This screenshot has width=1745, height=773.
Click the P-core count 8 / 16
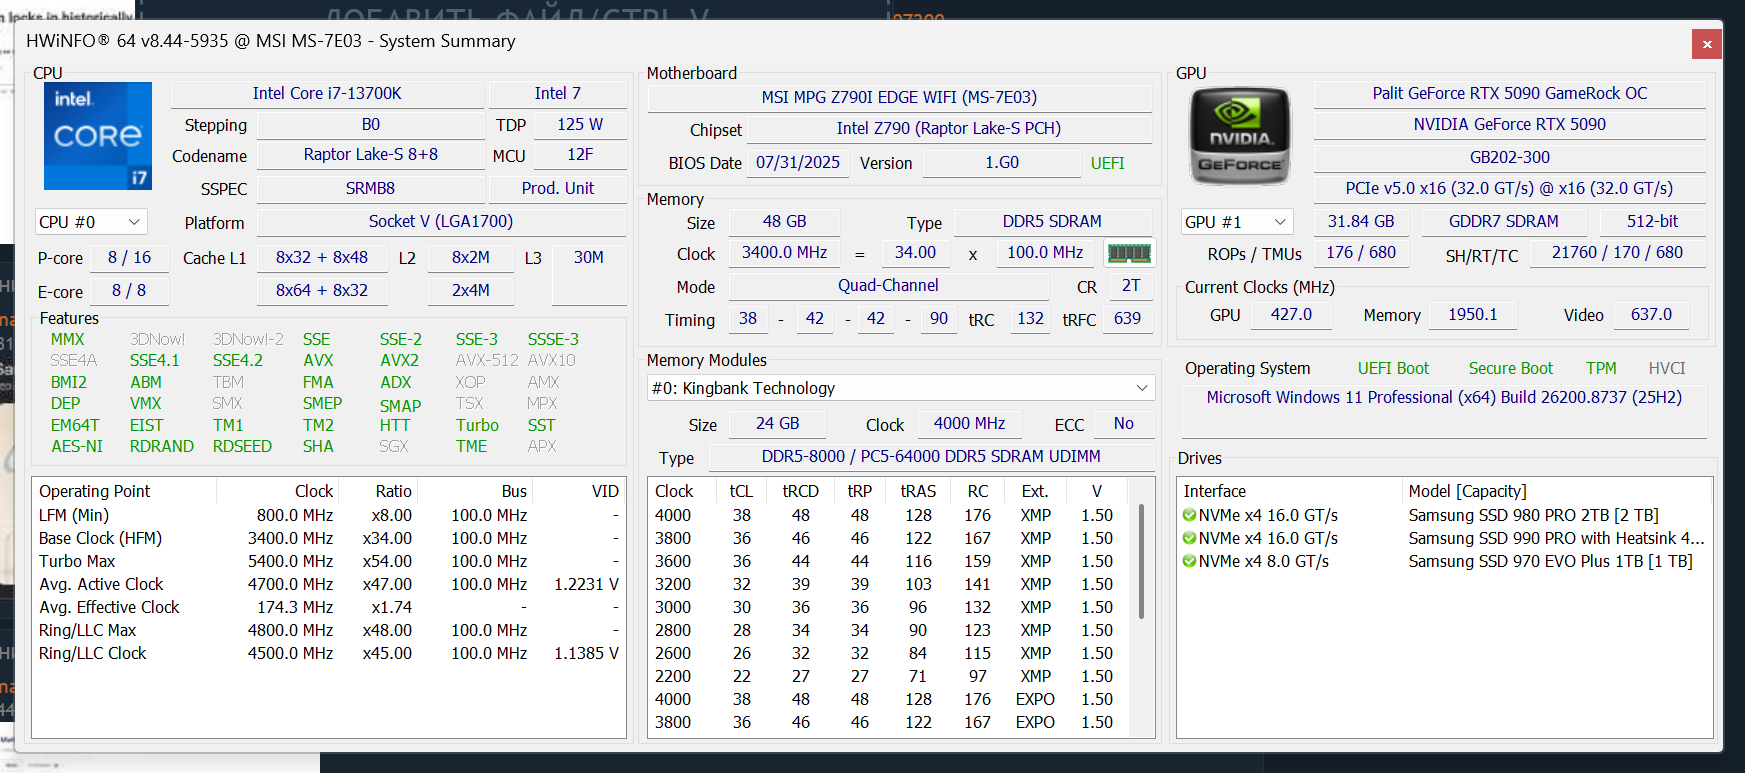(x=129, y=258)
